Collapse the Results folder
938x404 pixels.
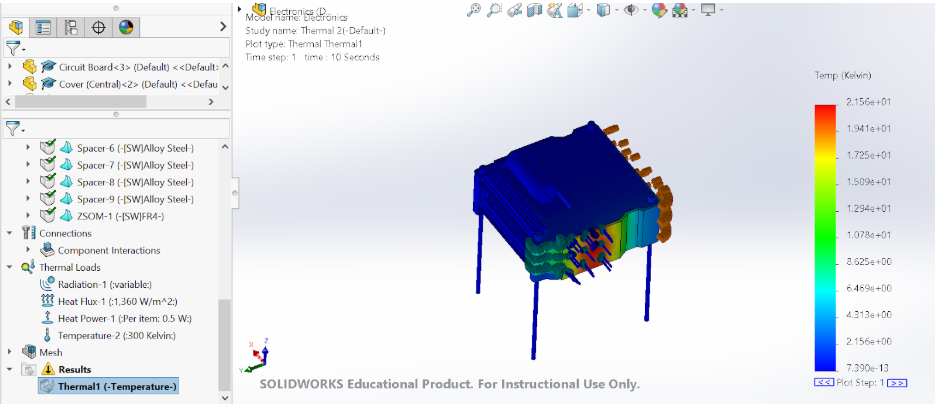[x=10, y=369]
